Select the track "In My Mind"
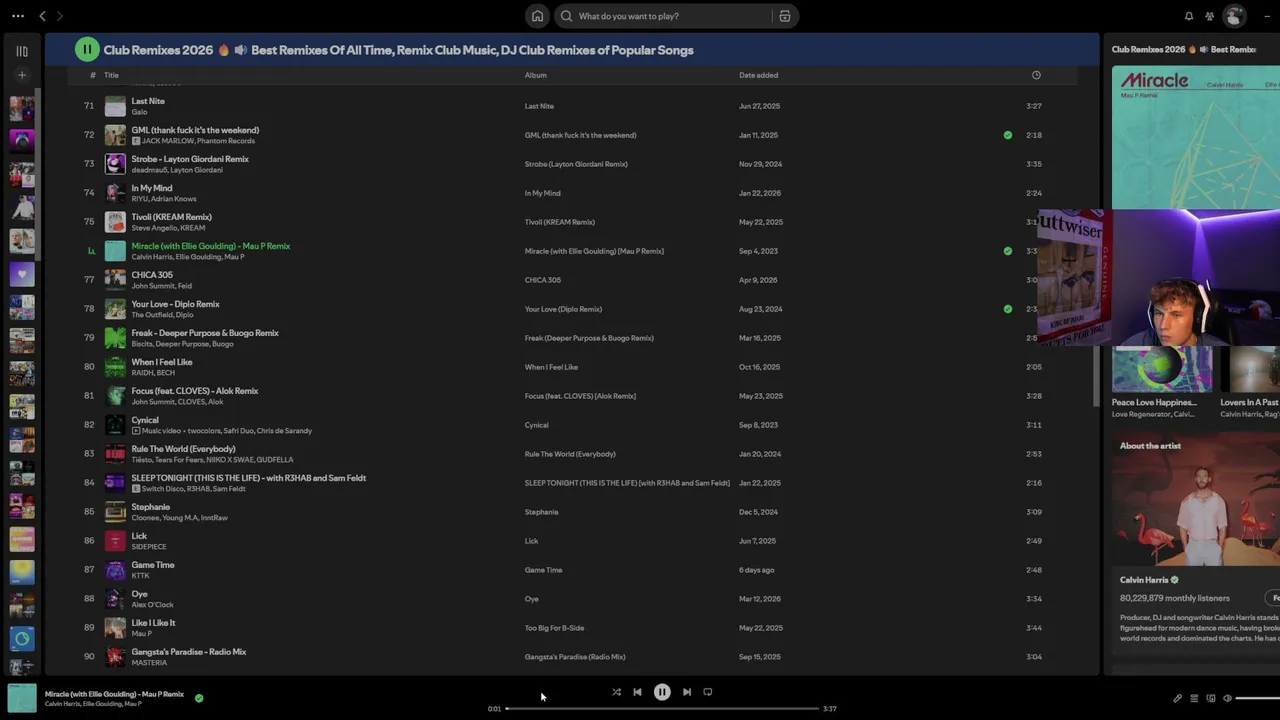The height and width of the screenshot is (720, 1280). pyautogui.click(x=152, y=188)
